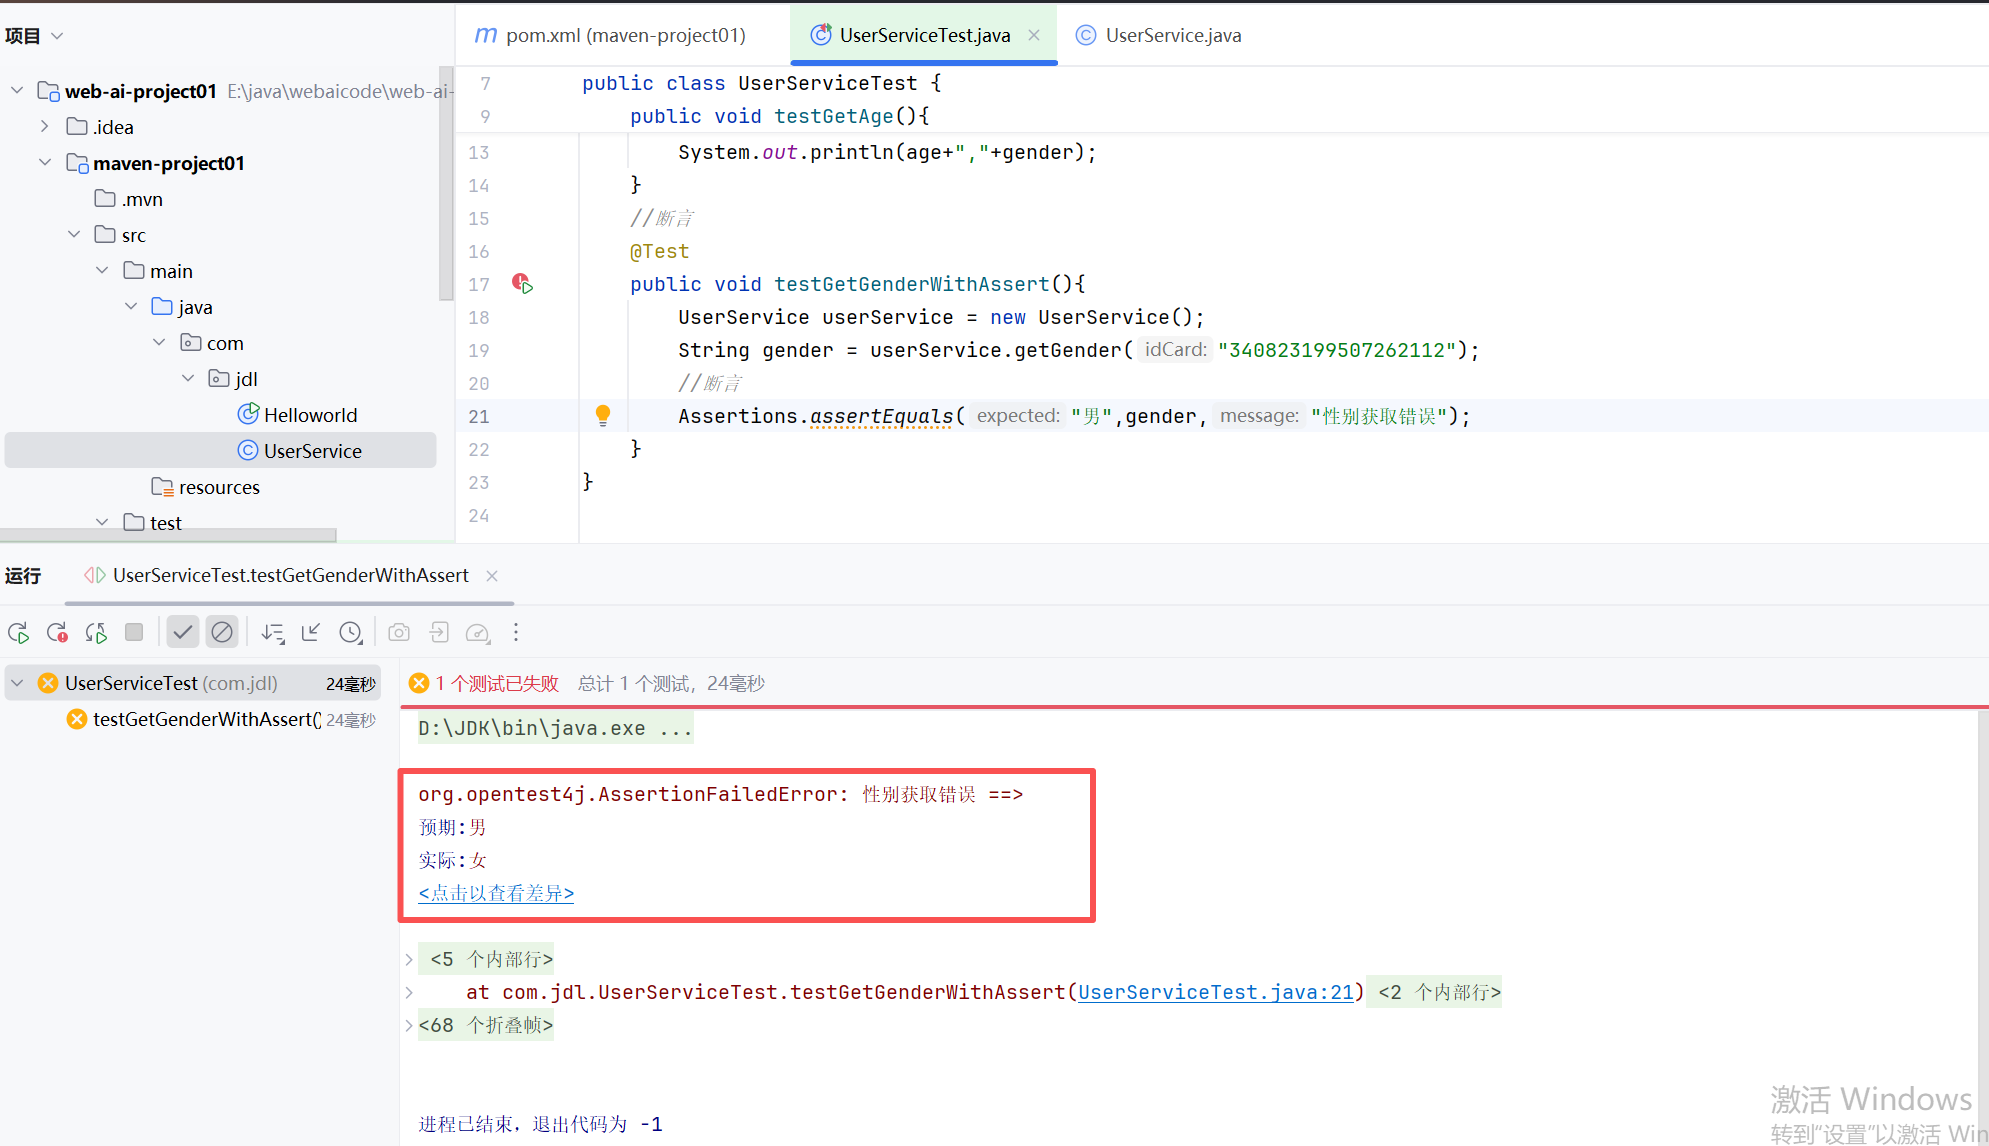Expand the .idea folder
The height and width of the screenshot is (1146, 1989).
coord(45,126)
